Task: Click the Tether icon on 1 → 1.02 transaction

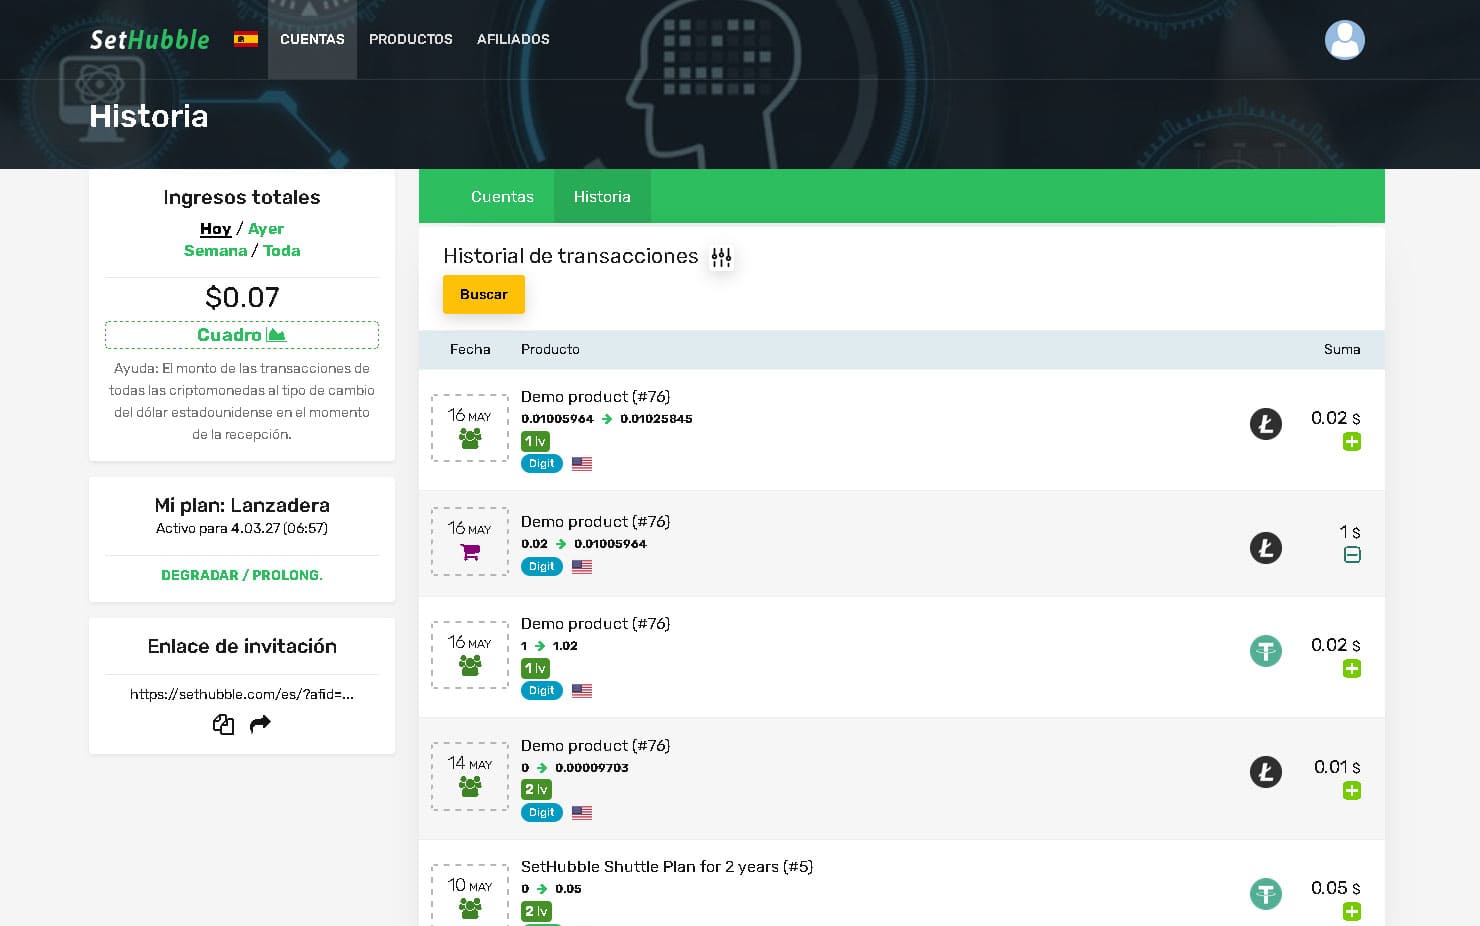Action: [x=1265, y=651]
